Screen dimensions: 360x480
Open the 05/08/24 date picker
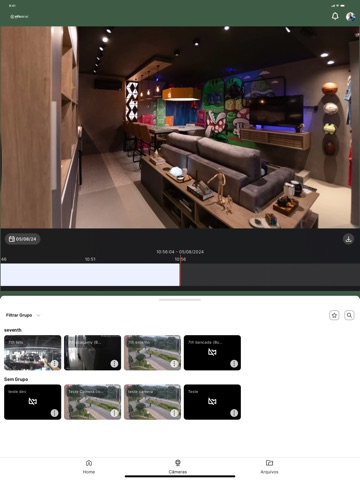[22, 239]
